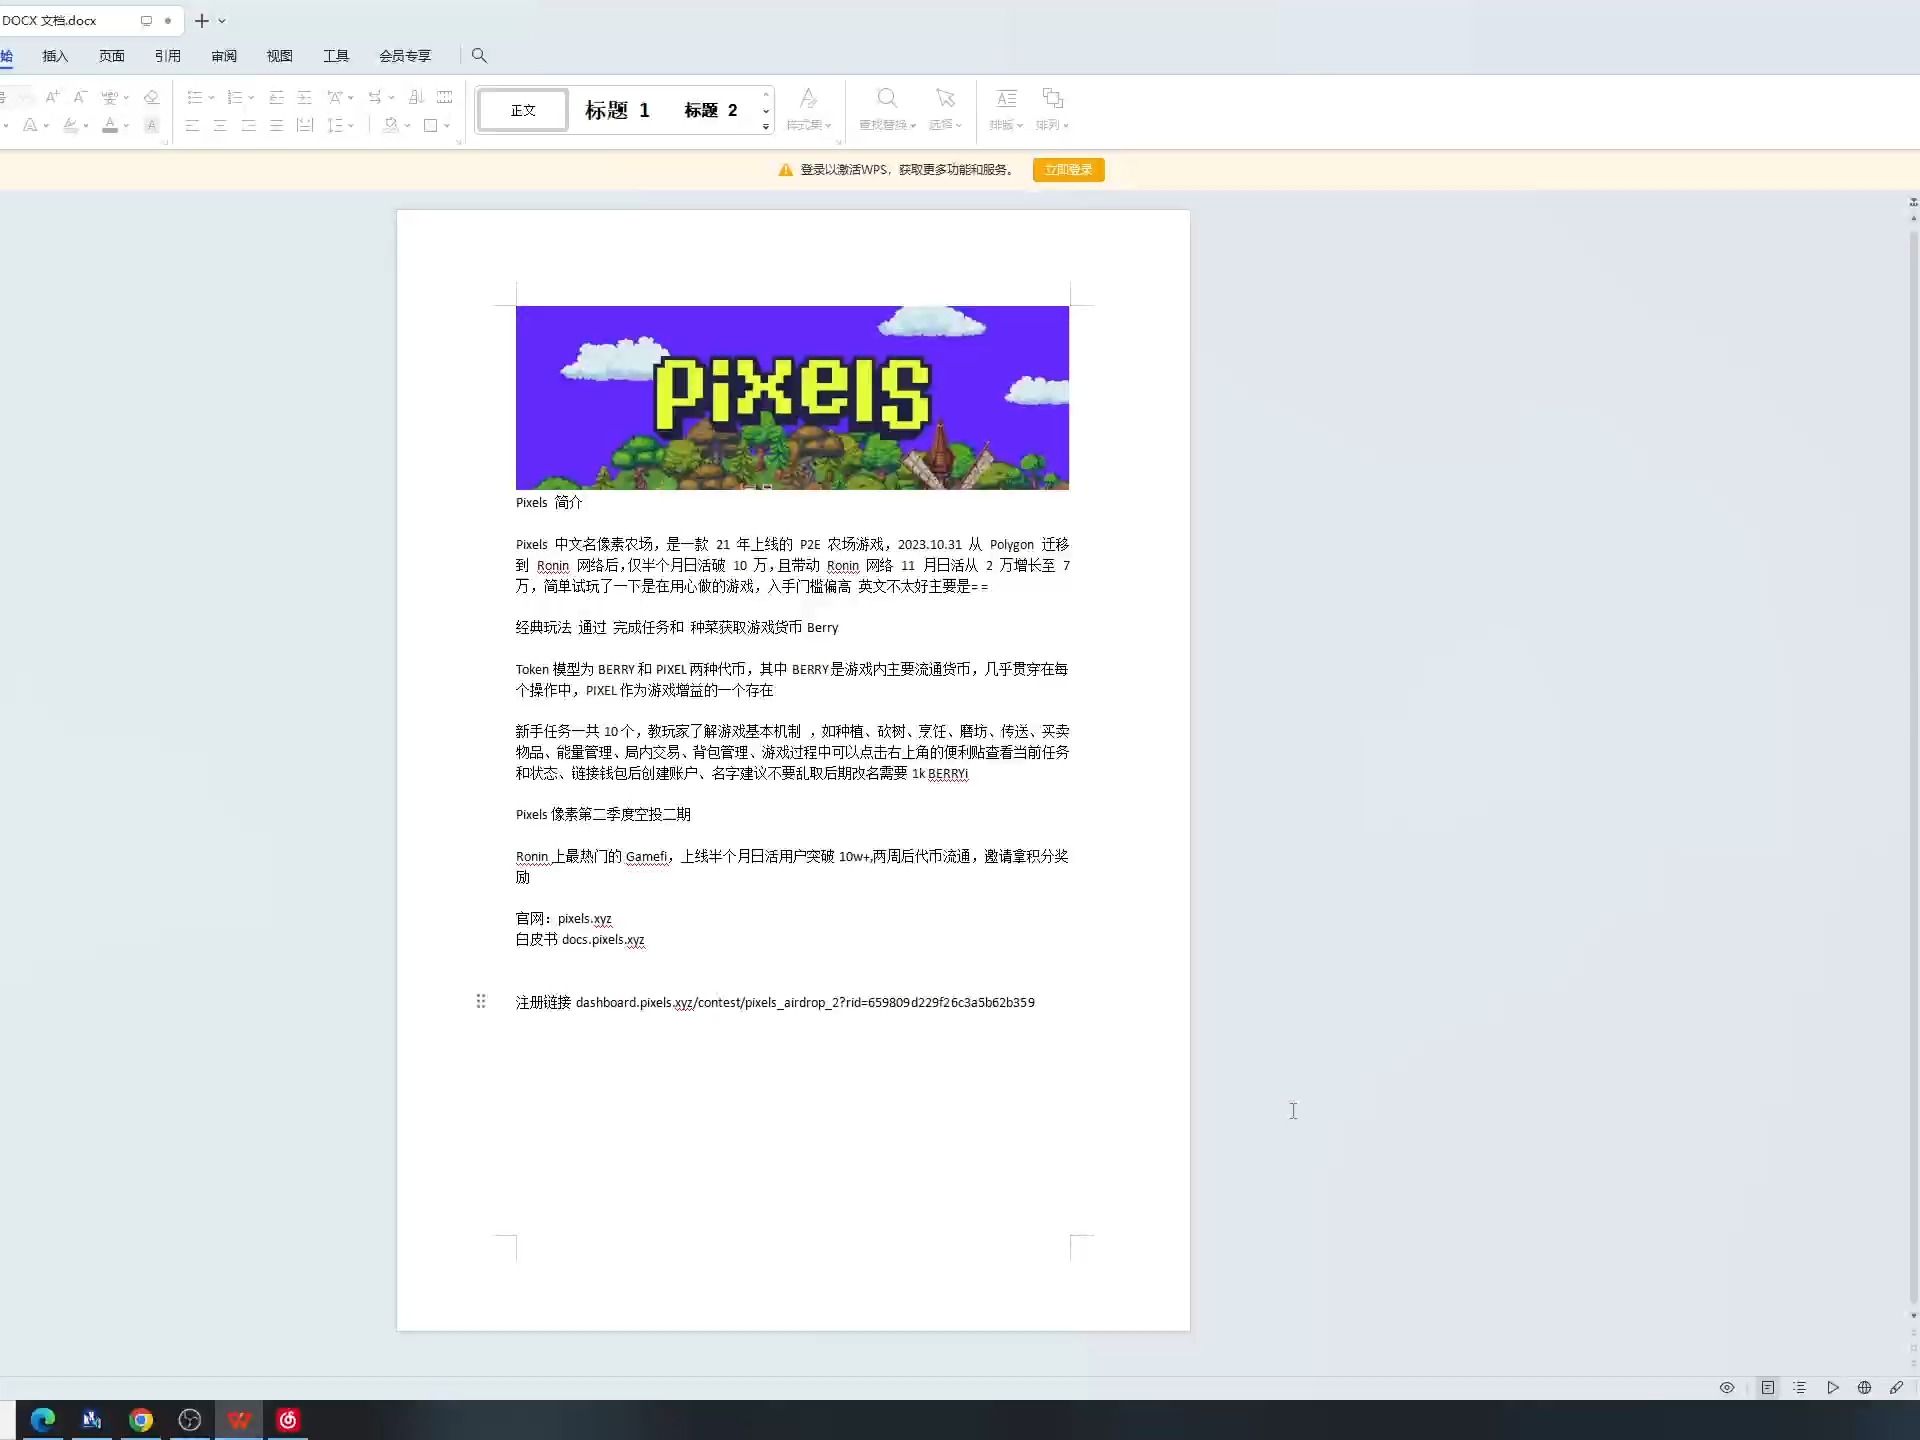Open the 审阅 (Review) tab
Image resolution: width=1920 pixels, height=1440 pixels.
coord(223,56)
